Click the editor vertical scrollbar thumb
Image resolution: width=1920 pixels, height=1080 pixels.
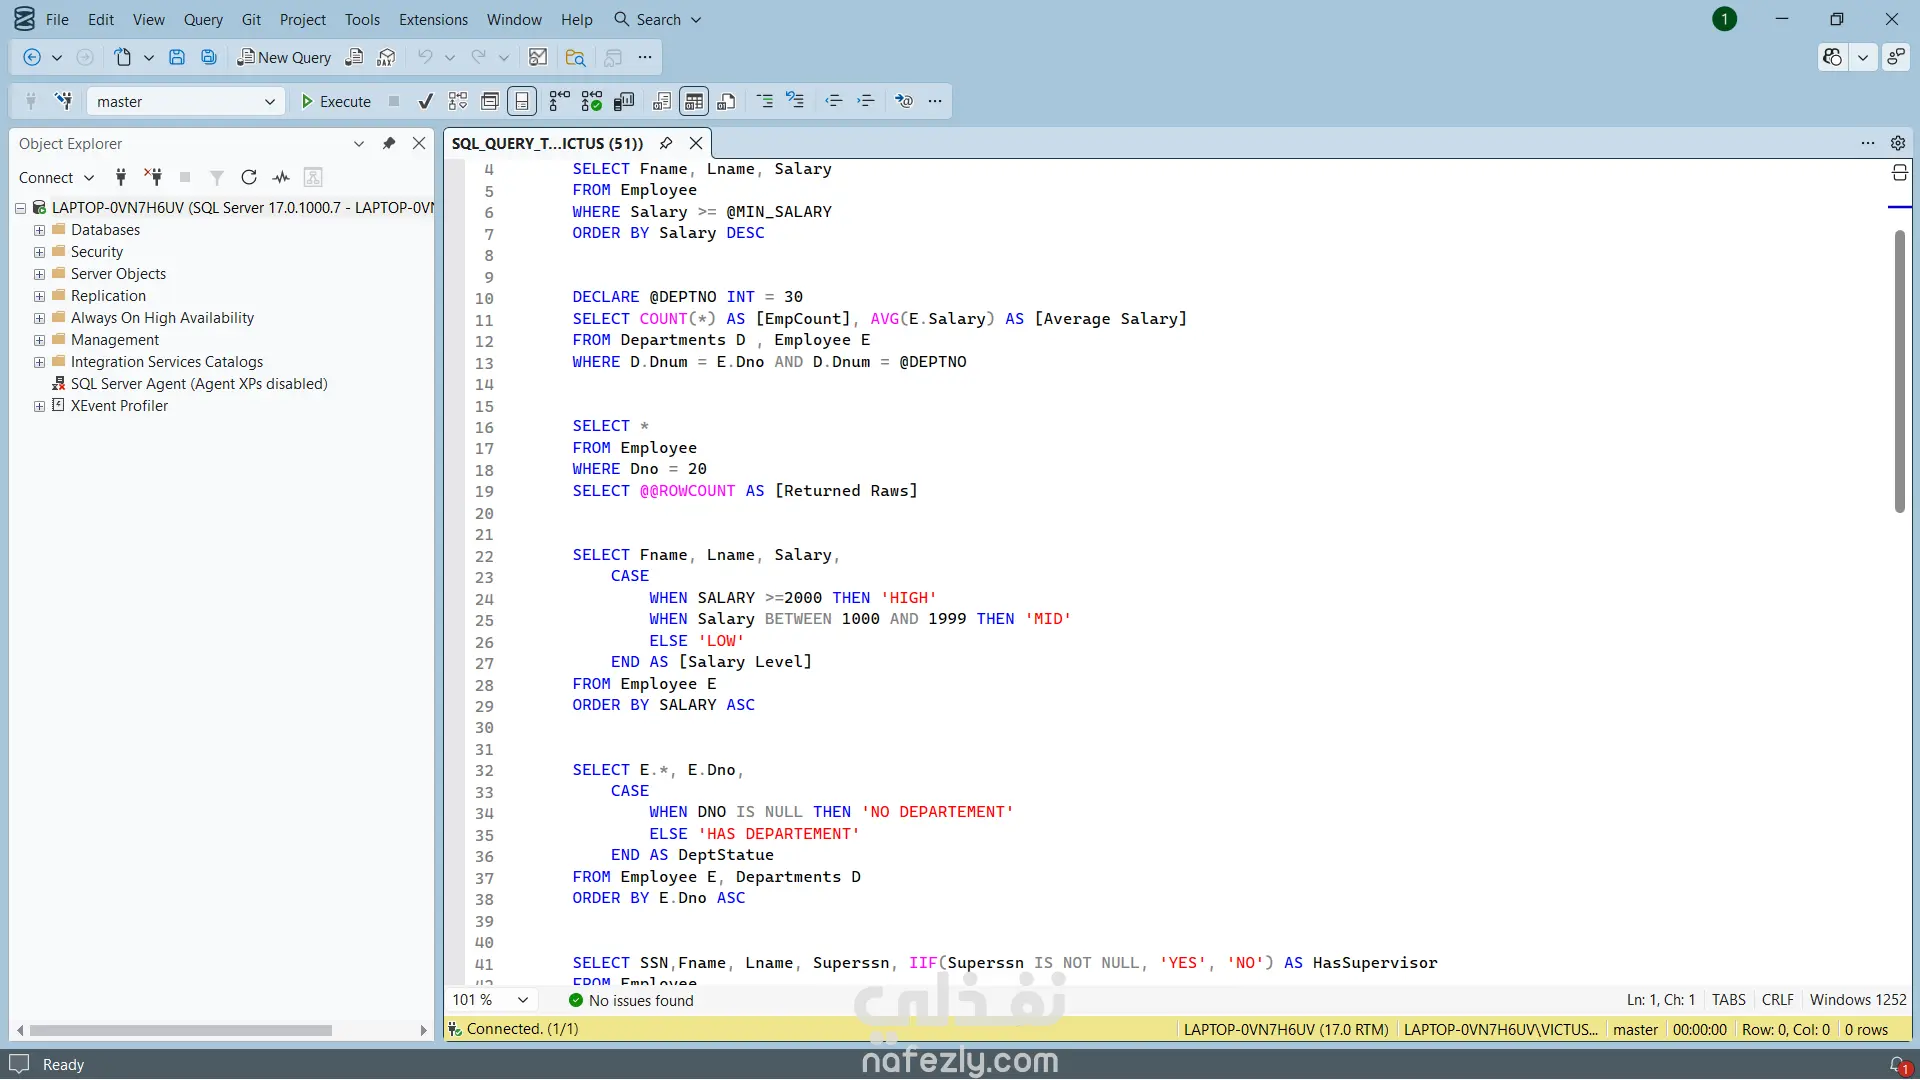coord(1899,371)
